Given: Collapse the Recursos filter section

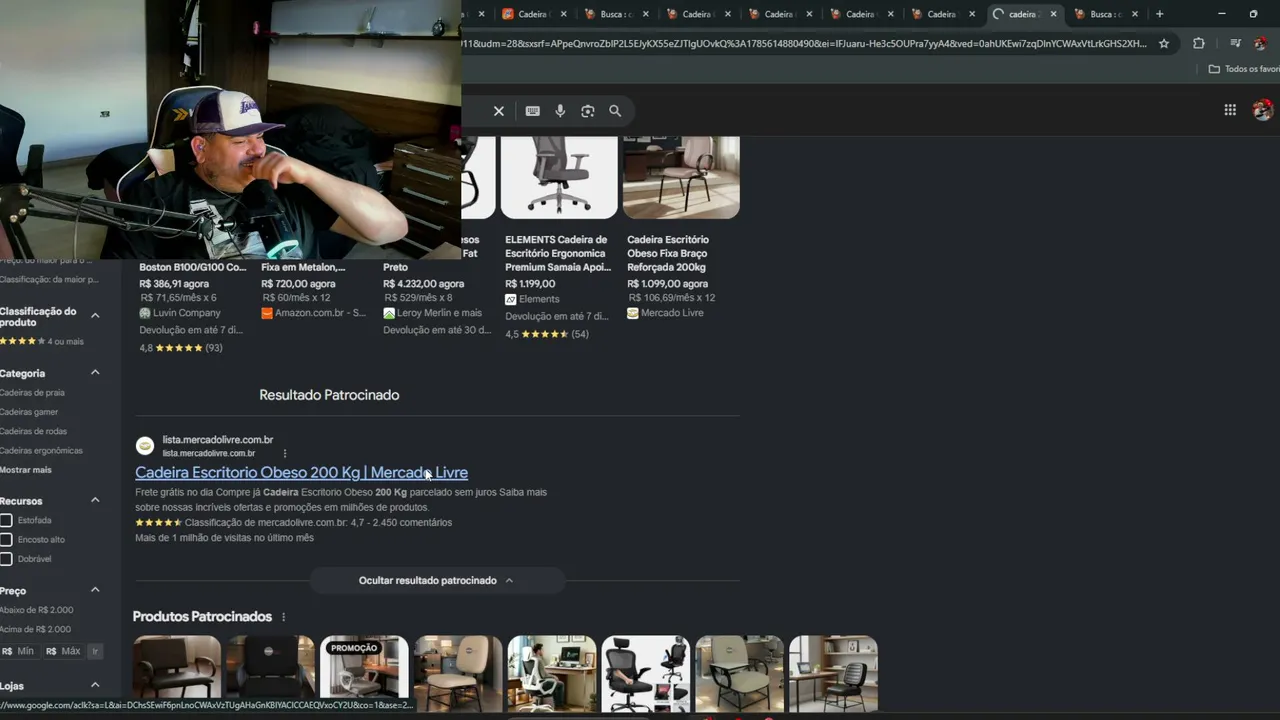Looking at the screenshot, I should point(95,500).
